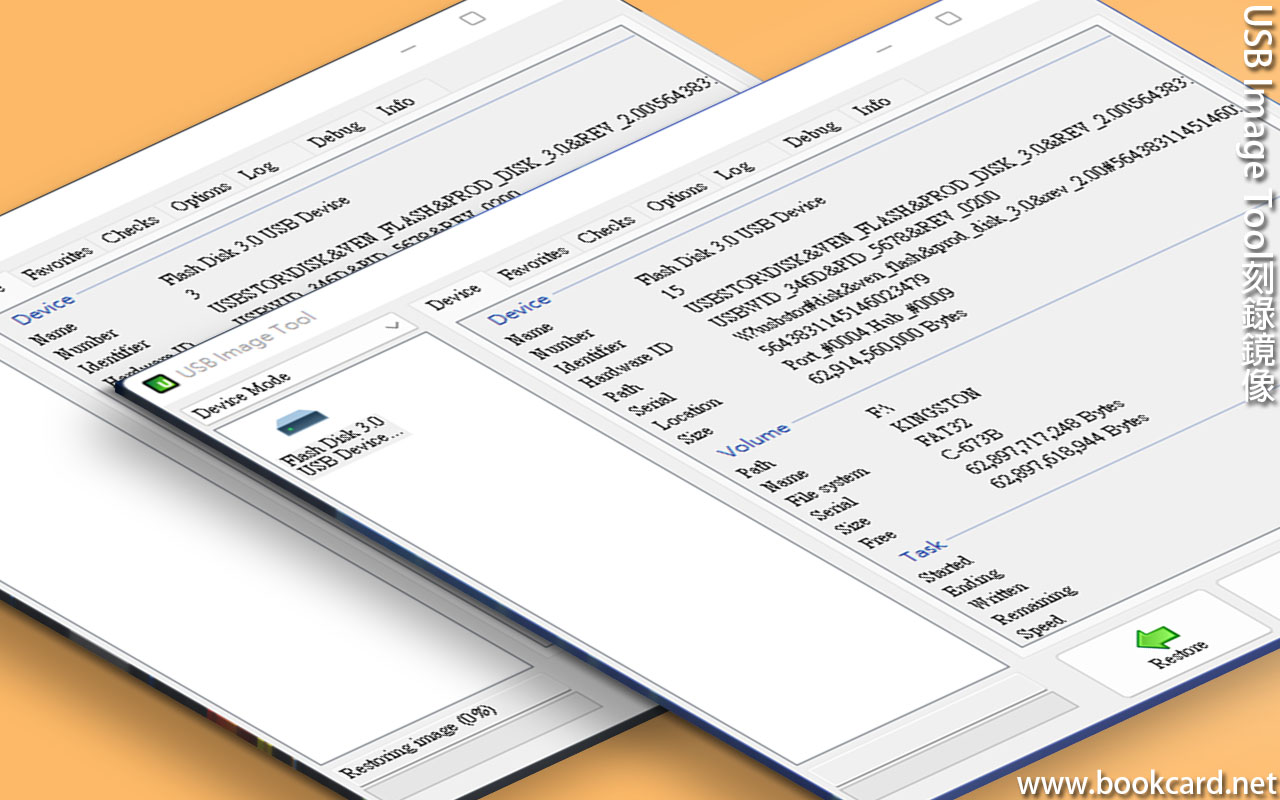Screen dimensions: 1280x800
Task: Open the Device tab in front window
Action: pyautogui.click(x=452, y=297)
